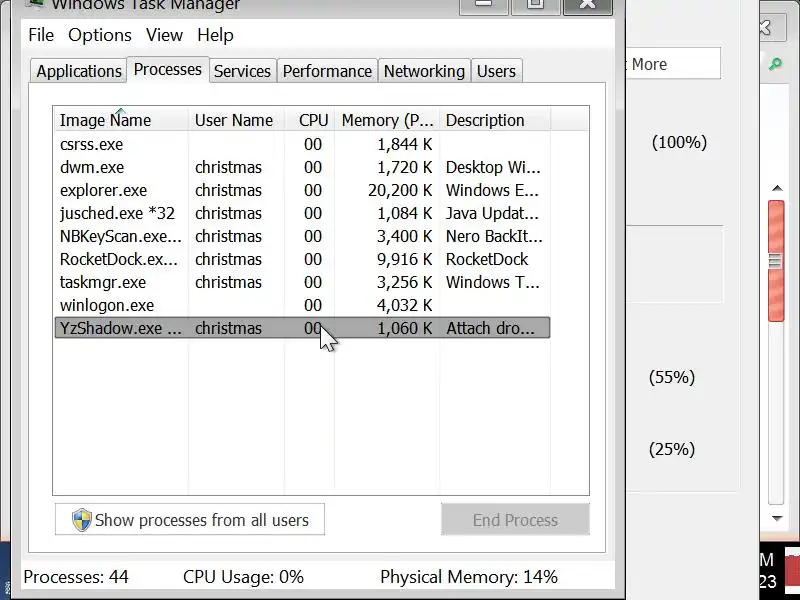The width and height of the screenshot is (800, 600).
Task: Sort processes by the Image Name column
Action: (x=105, y=120)
